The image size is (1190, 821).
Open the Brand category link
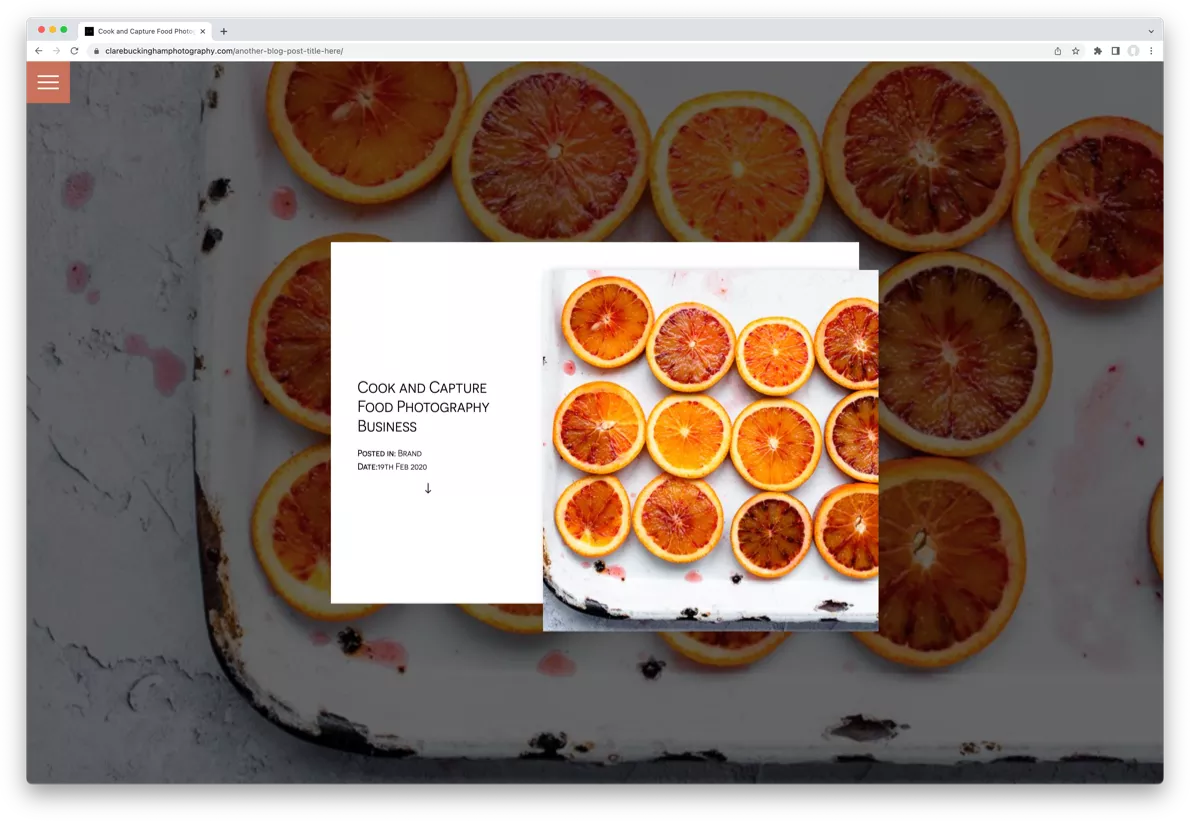coord(410,453)
